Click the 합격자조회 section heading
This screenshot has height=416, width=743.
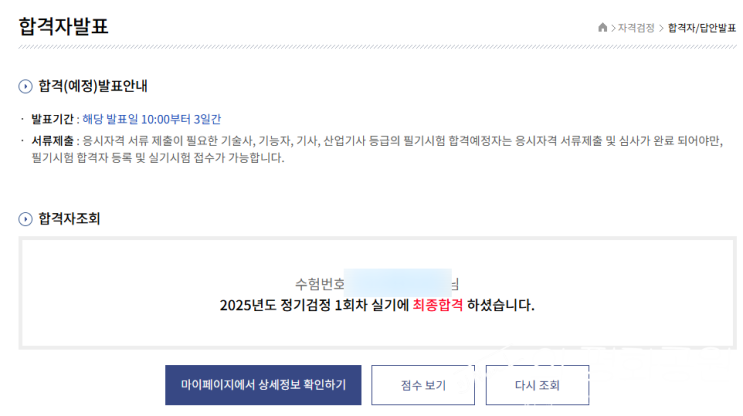pos(68,218)
